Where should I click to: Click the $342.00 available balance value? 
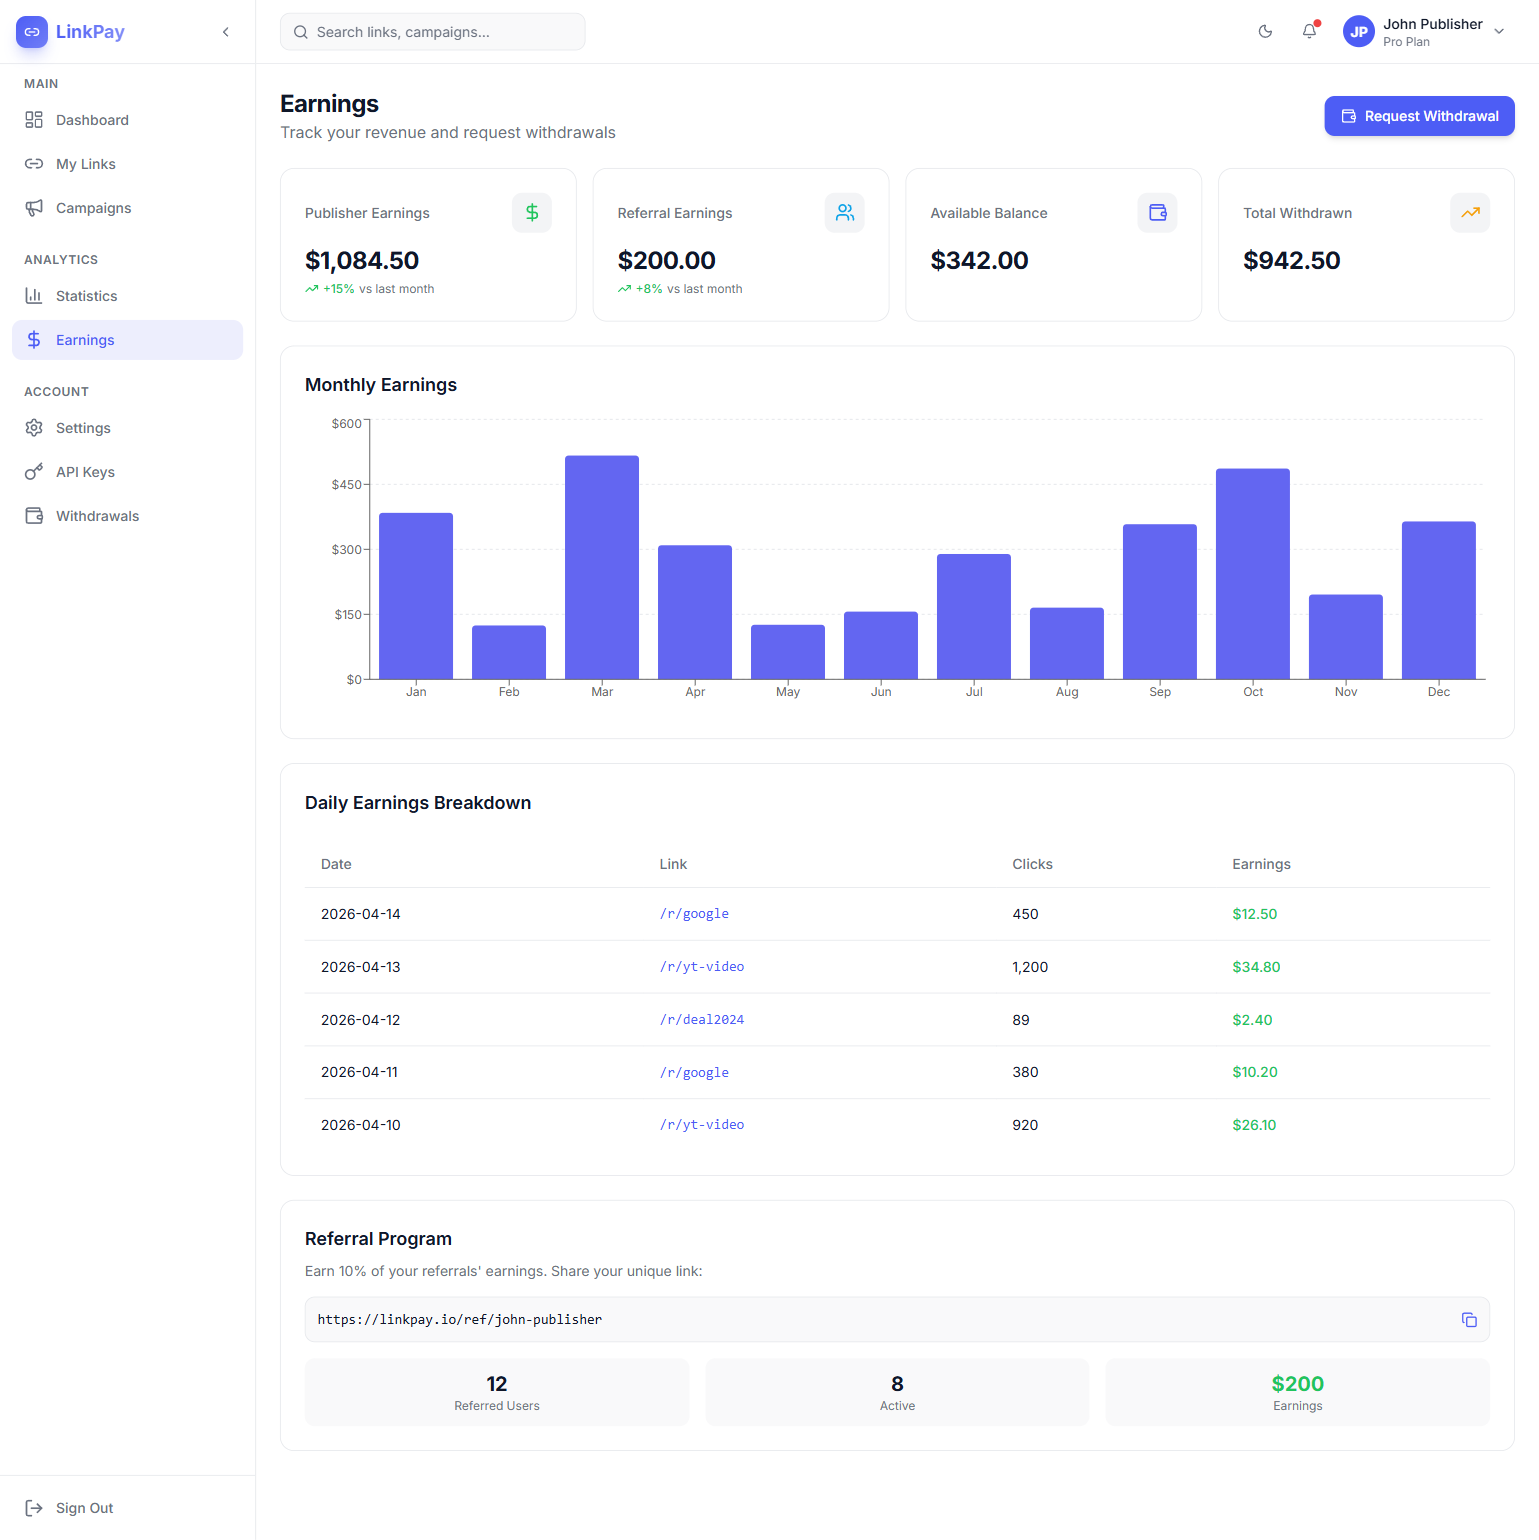(979, 261)
